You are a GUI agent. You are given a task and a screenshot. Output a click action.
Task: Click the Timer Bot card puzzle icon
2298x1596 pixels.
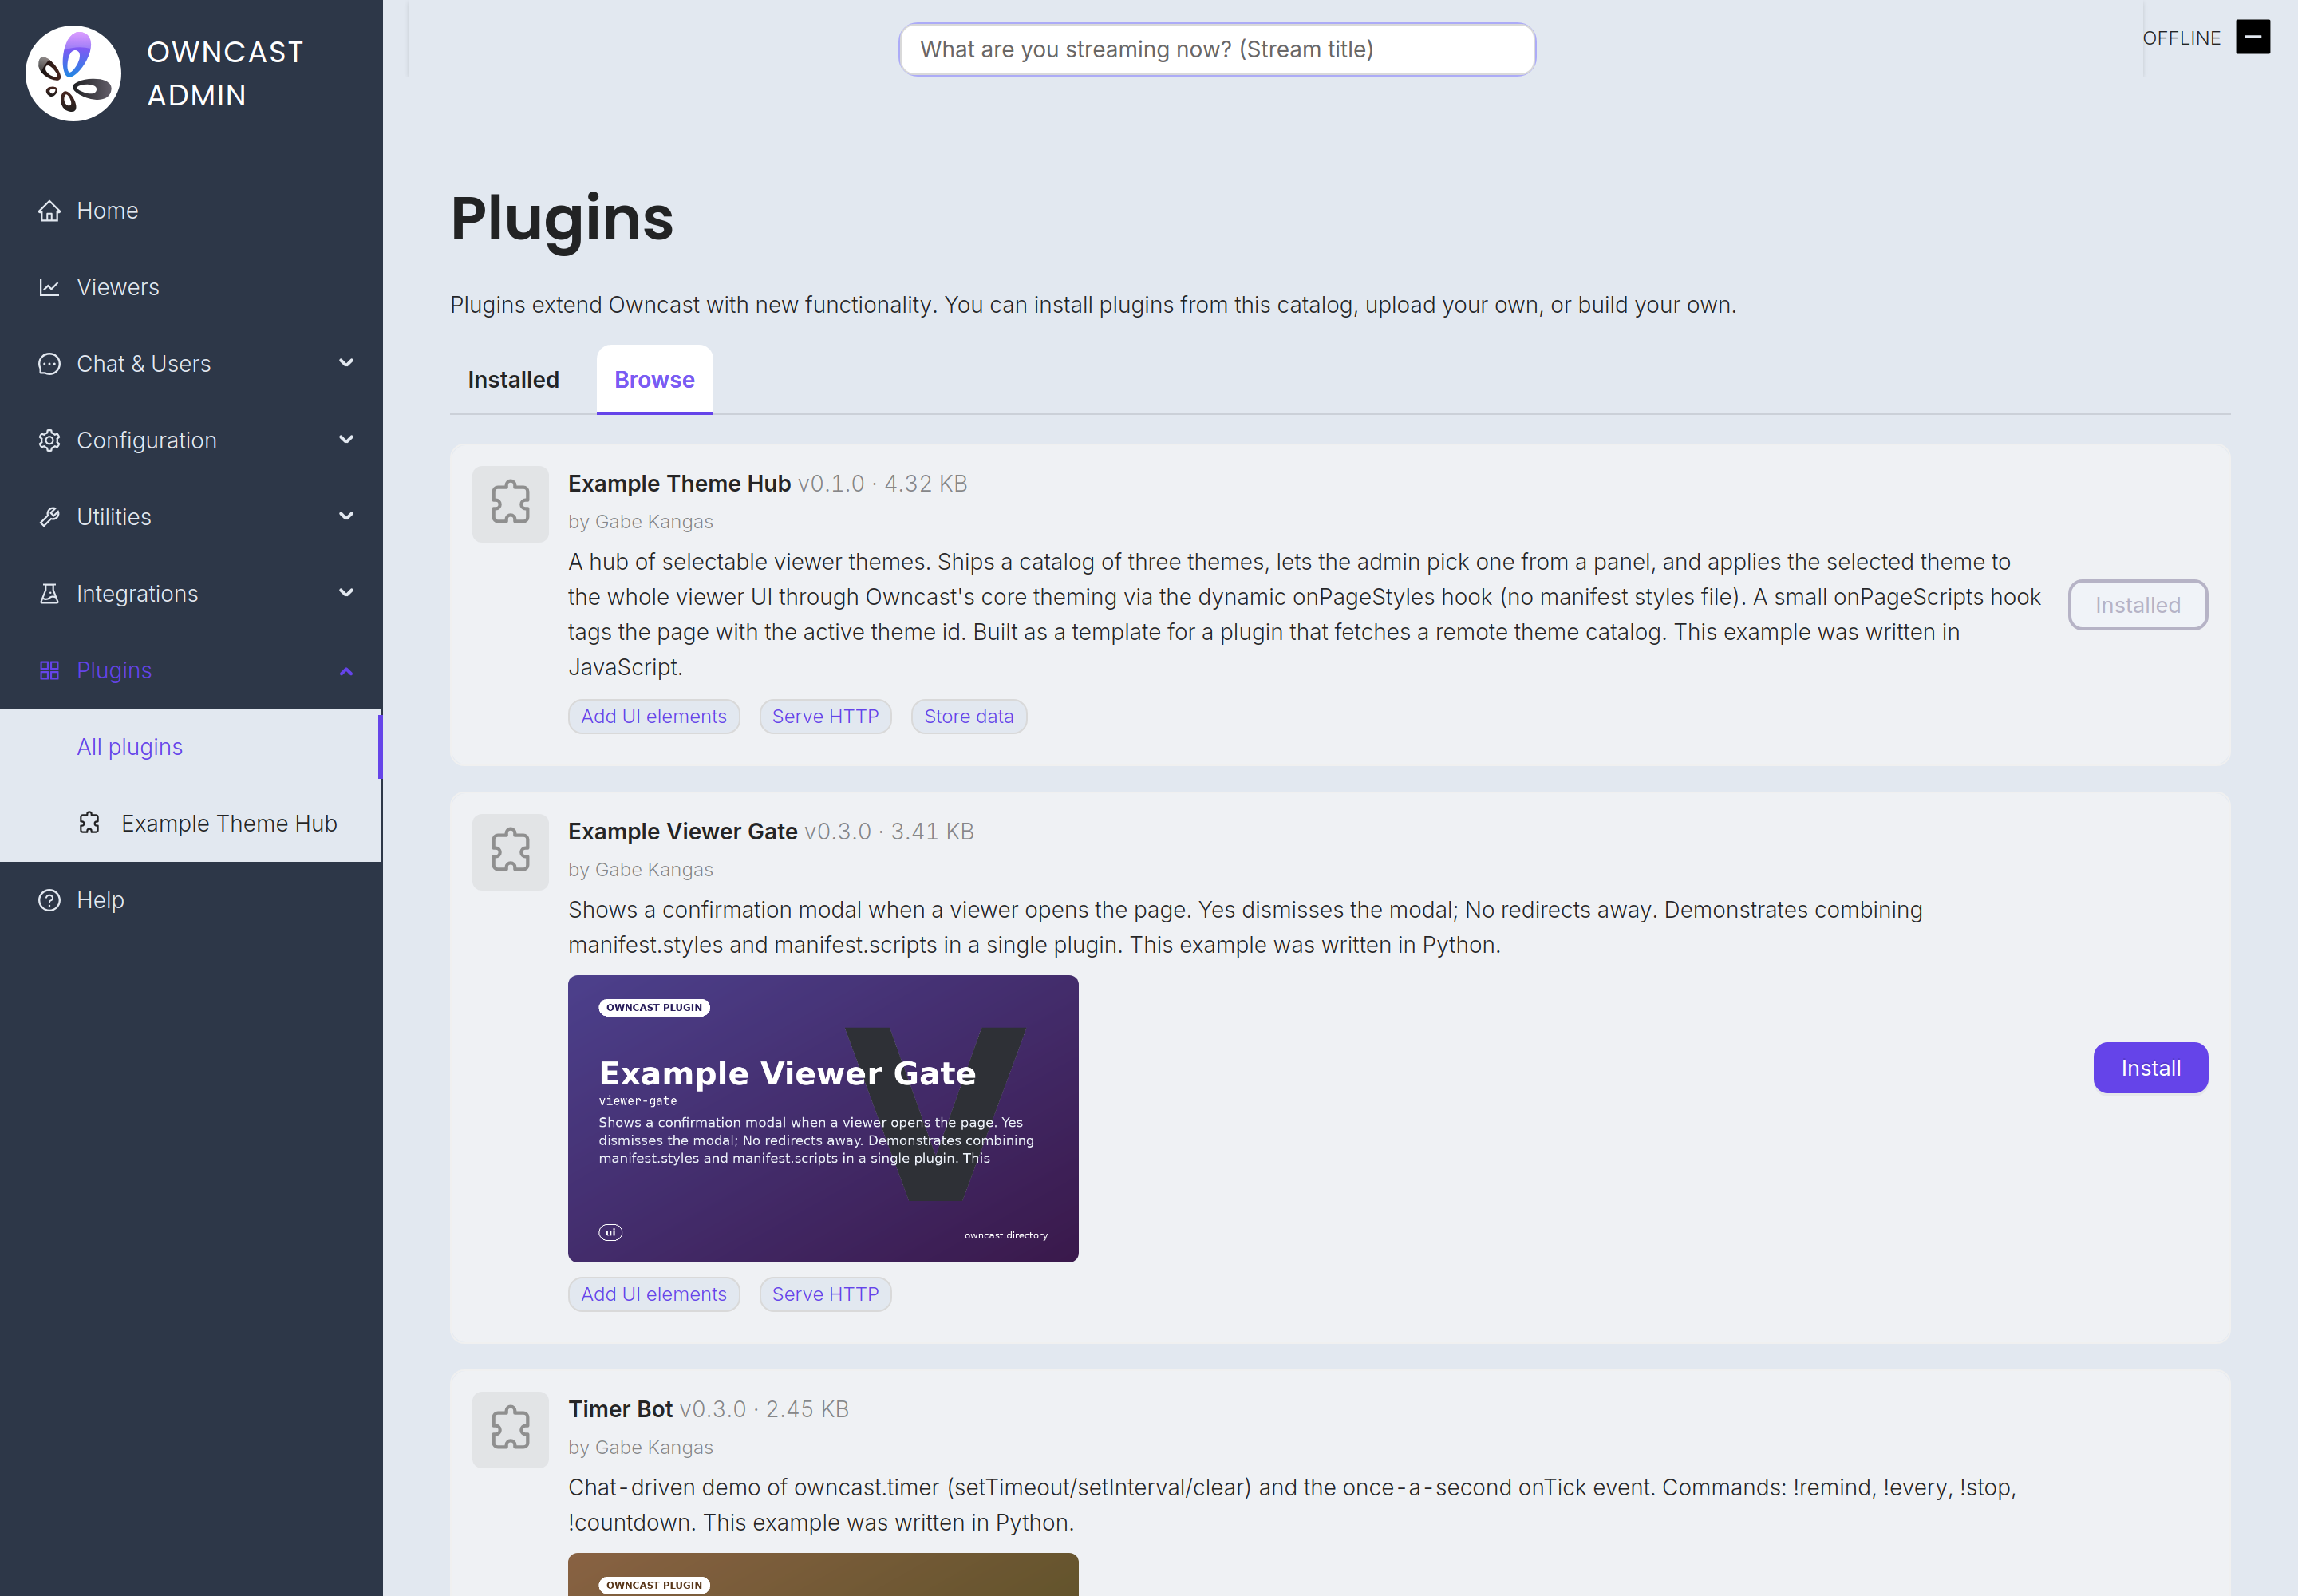tap(510, 1430)
